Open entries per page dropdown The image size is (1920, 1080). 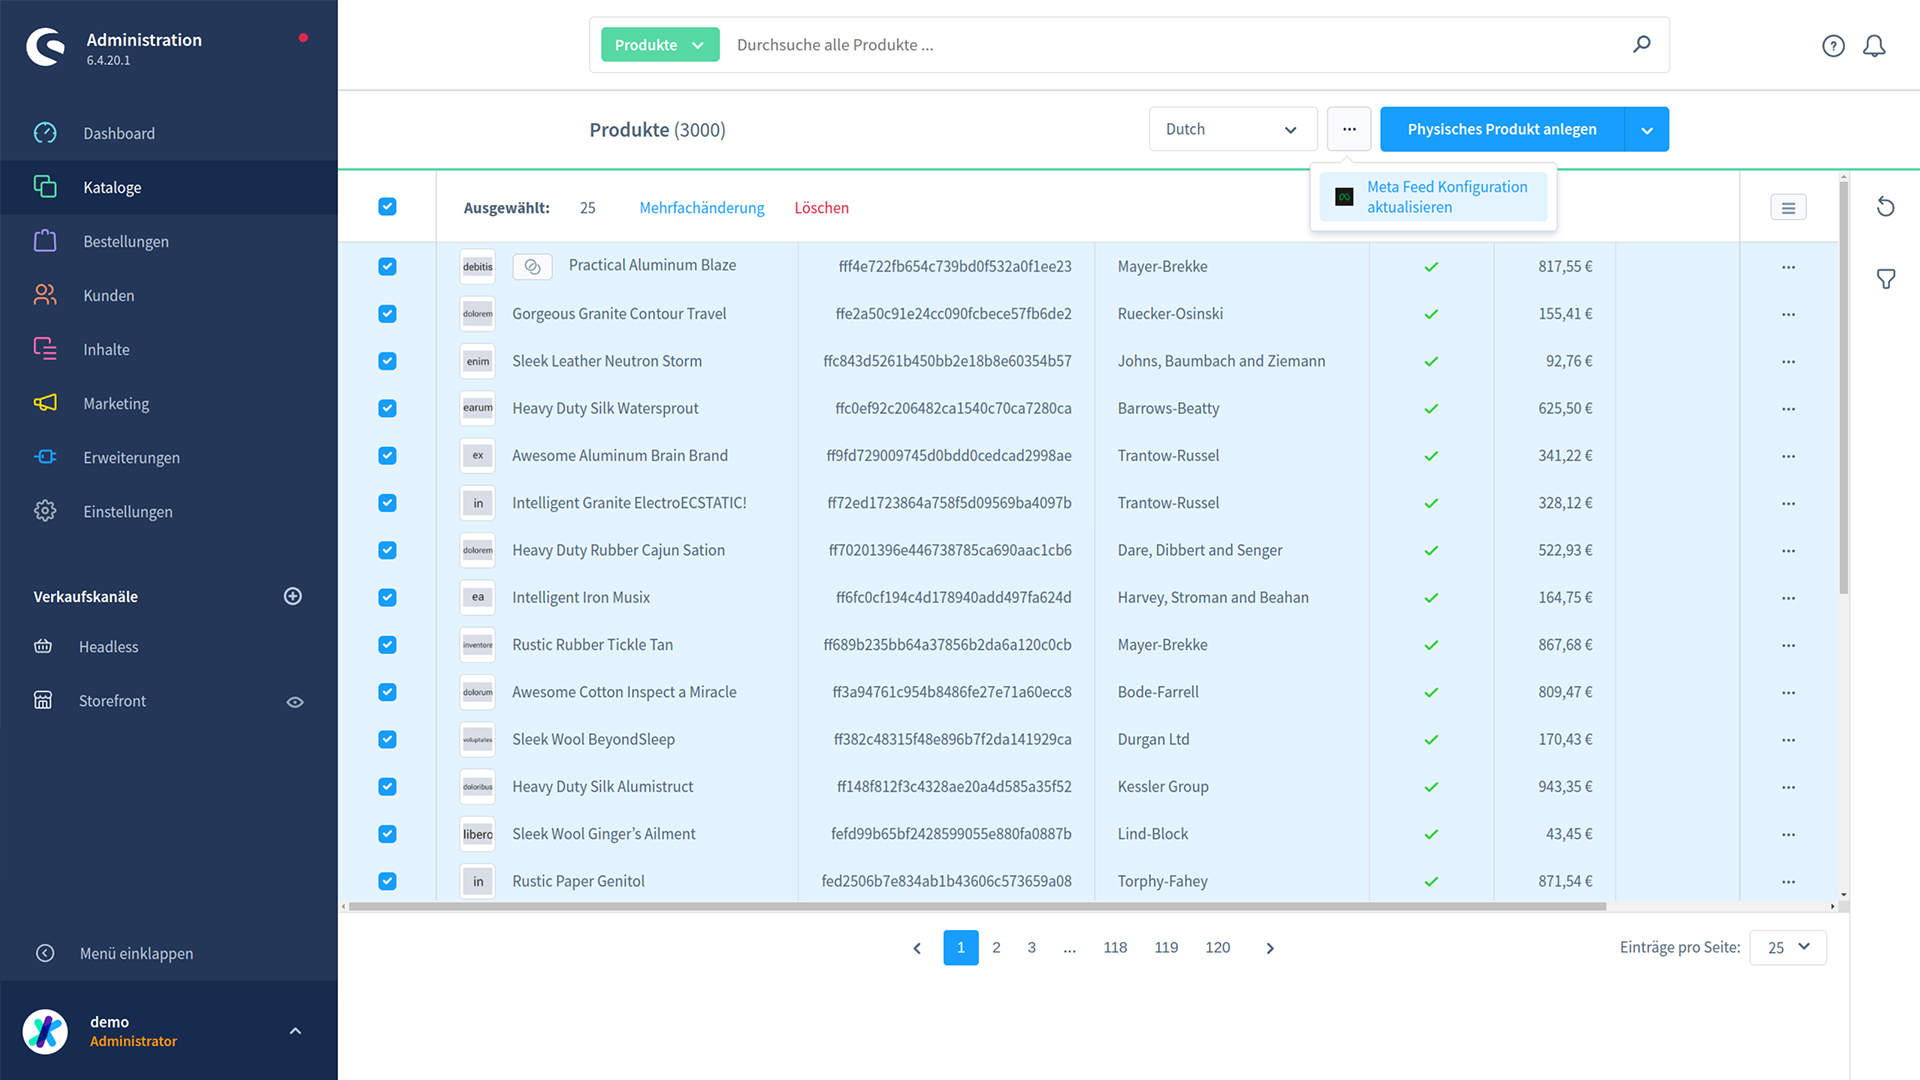click(1787, 947)
